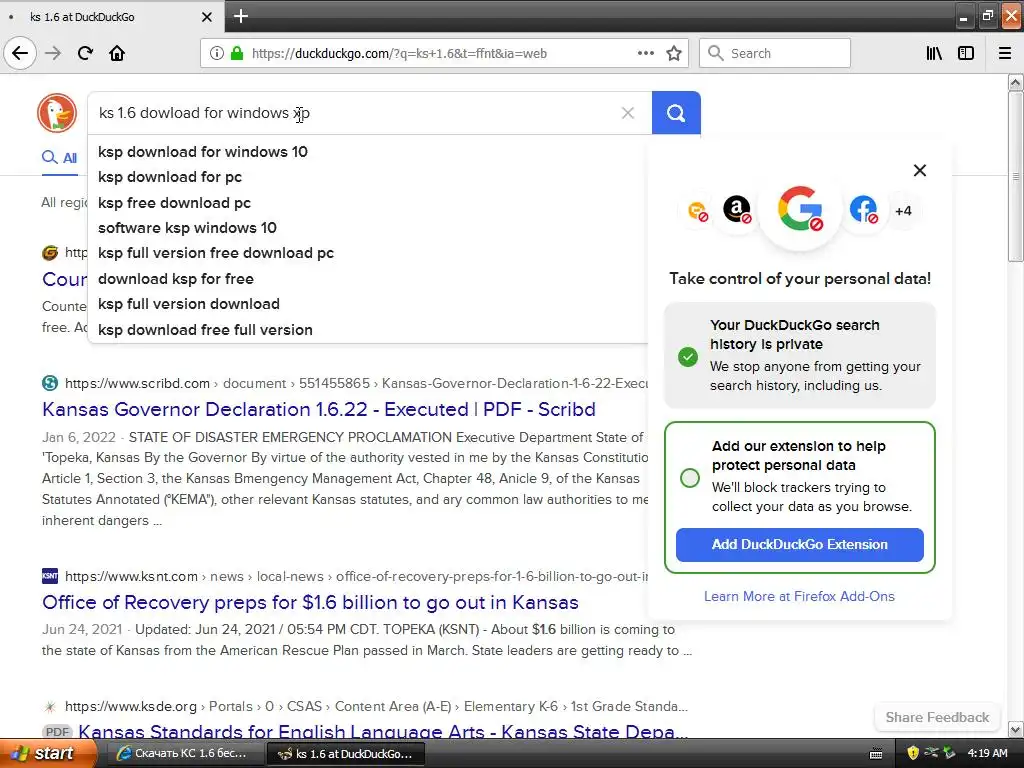Bookmark this page with the star

coord(674,53)
